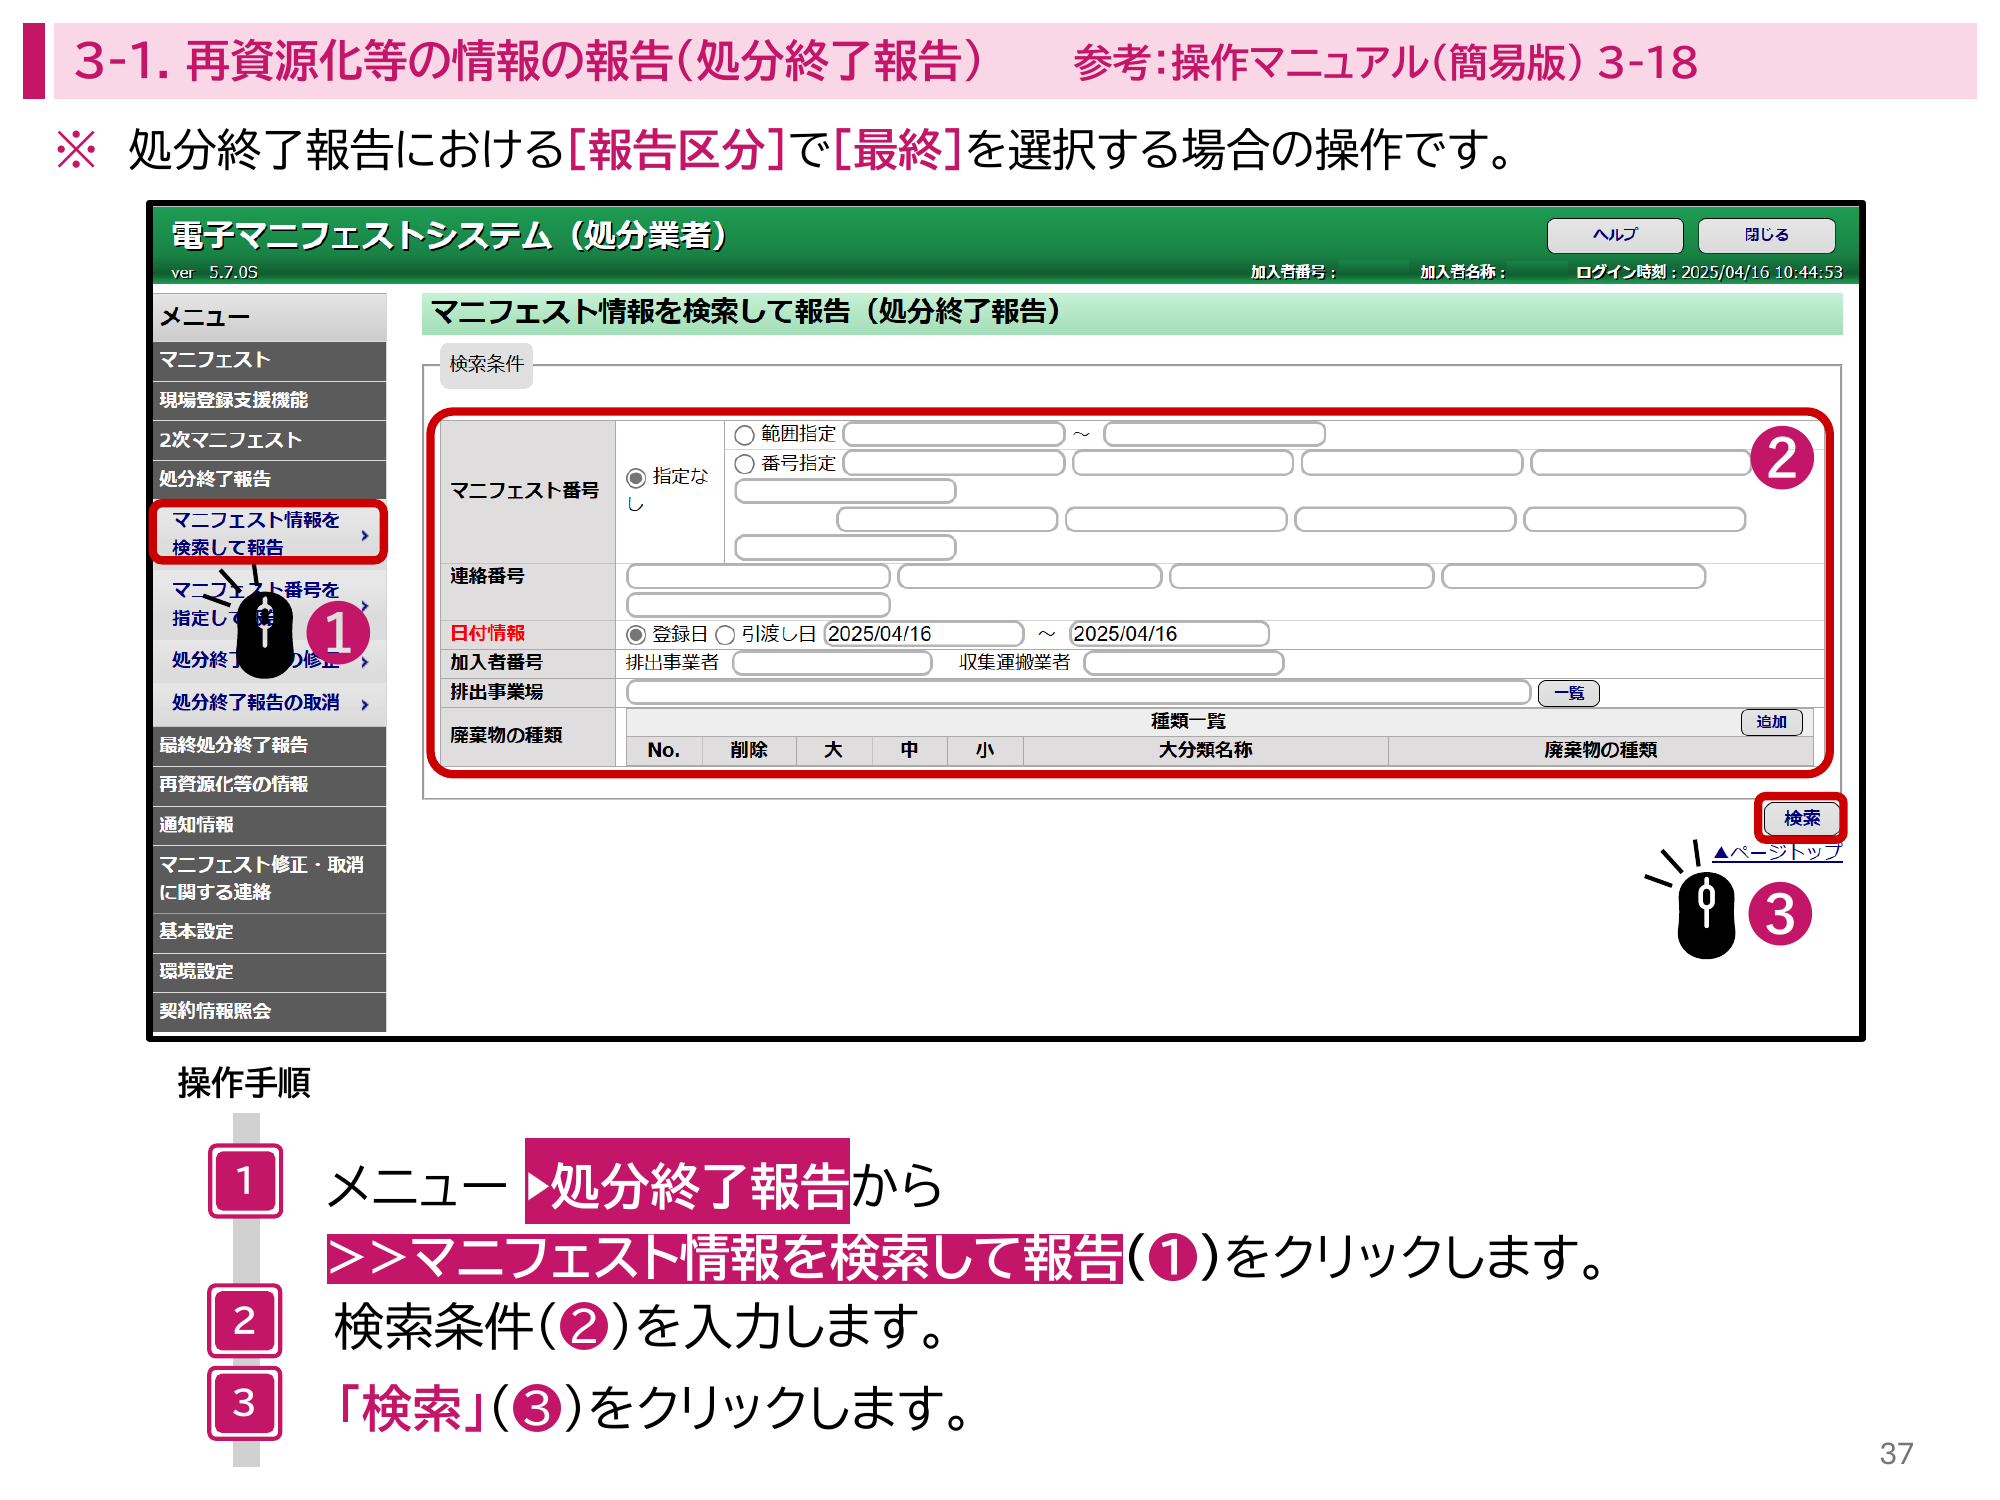Screen dimensions: 2000x1500
Task: Click the 排出事業場 text field
Action: point(1079,693)
